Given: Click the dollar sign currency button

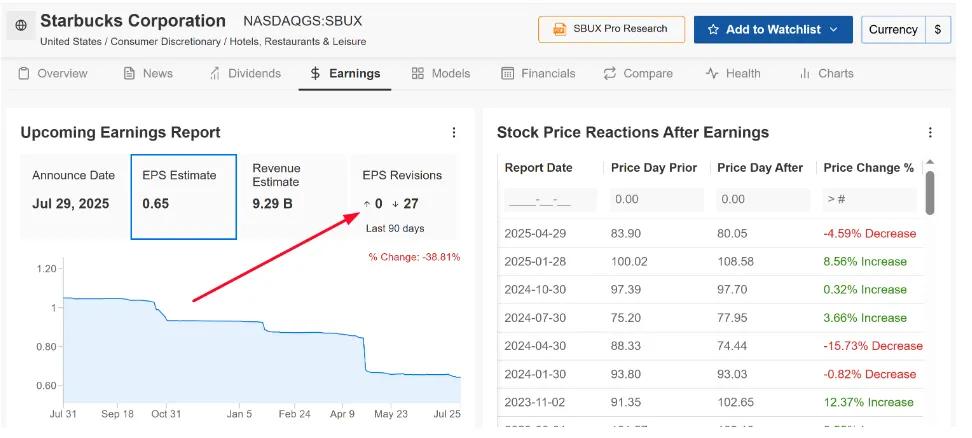Looking at the screenshot, I should click(x=938, y=29).
